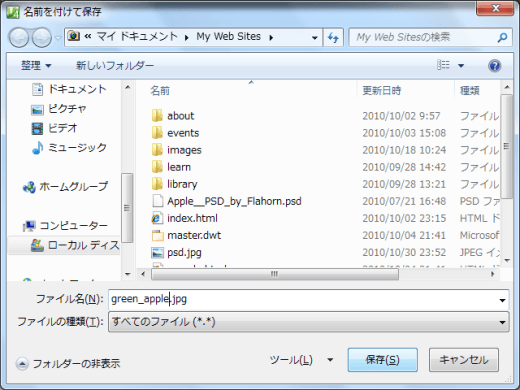Click the file list vertical scrollbar thumb
Screen dimensions: 520x390
pos(507,146)
